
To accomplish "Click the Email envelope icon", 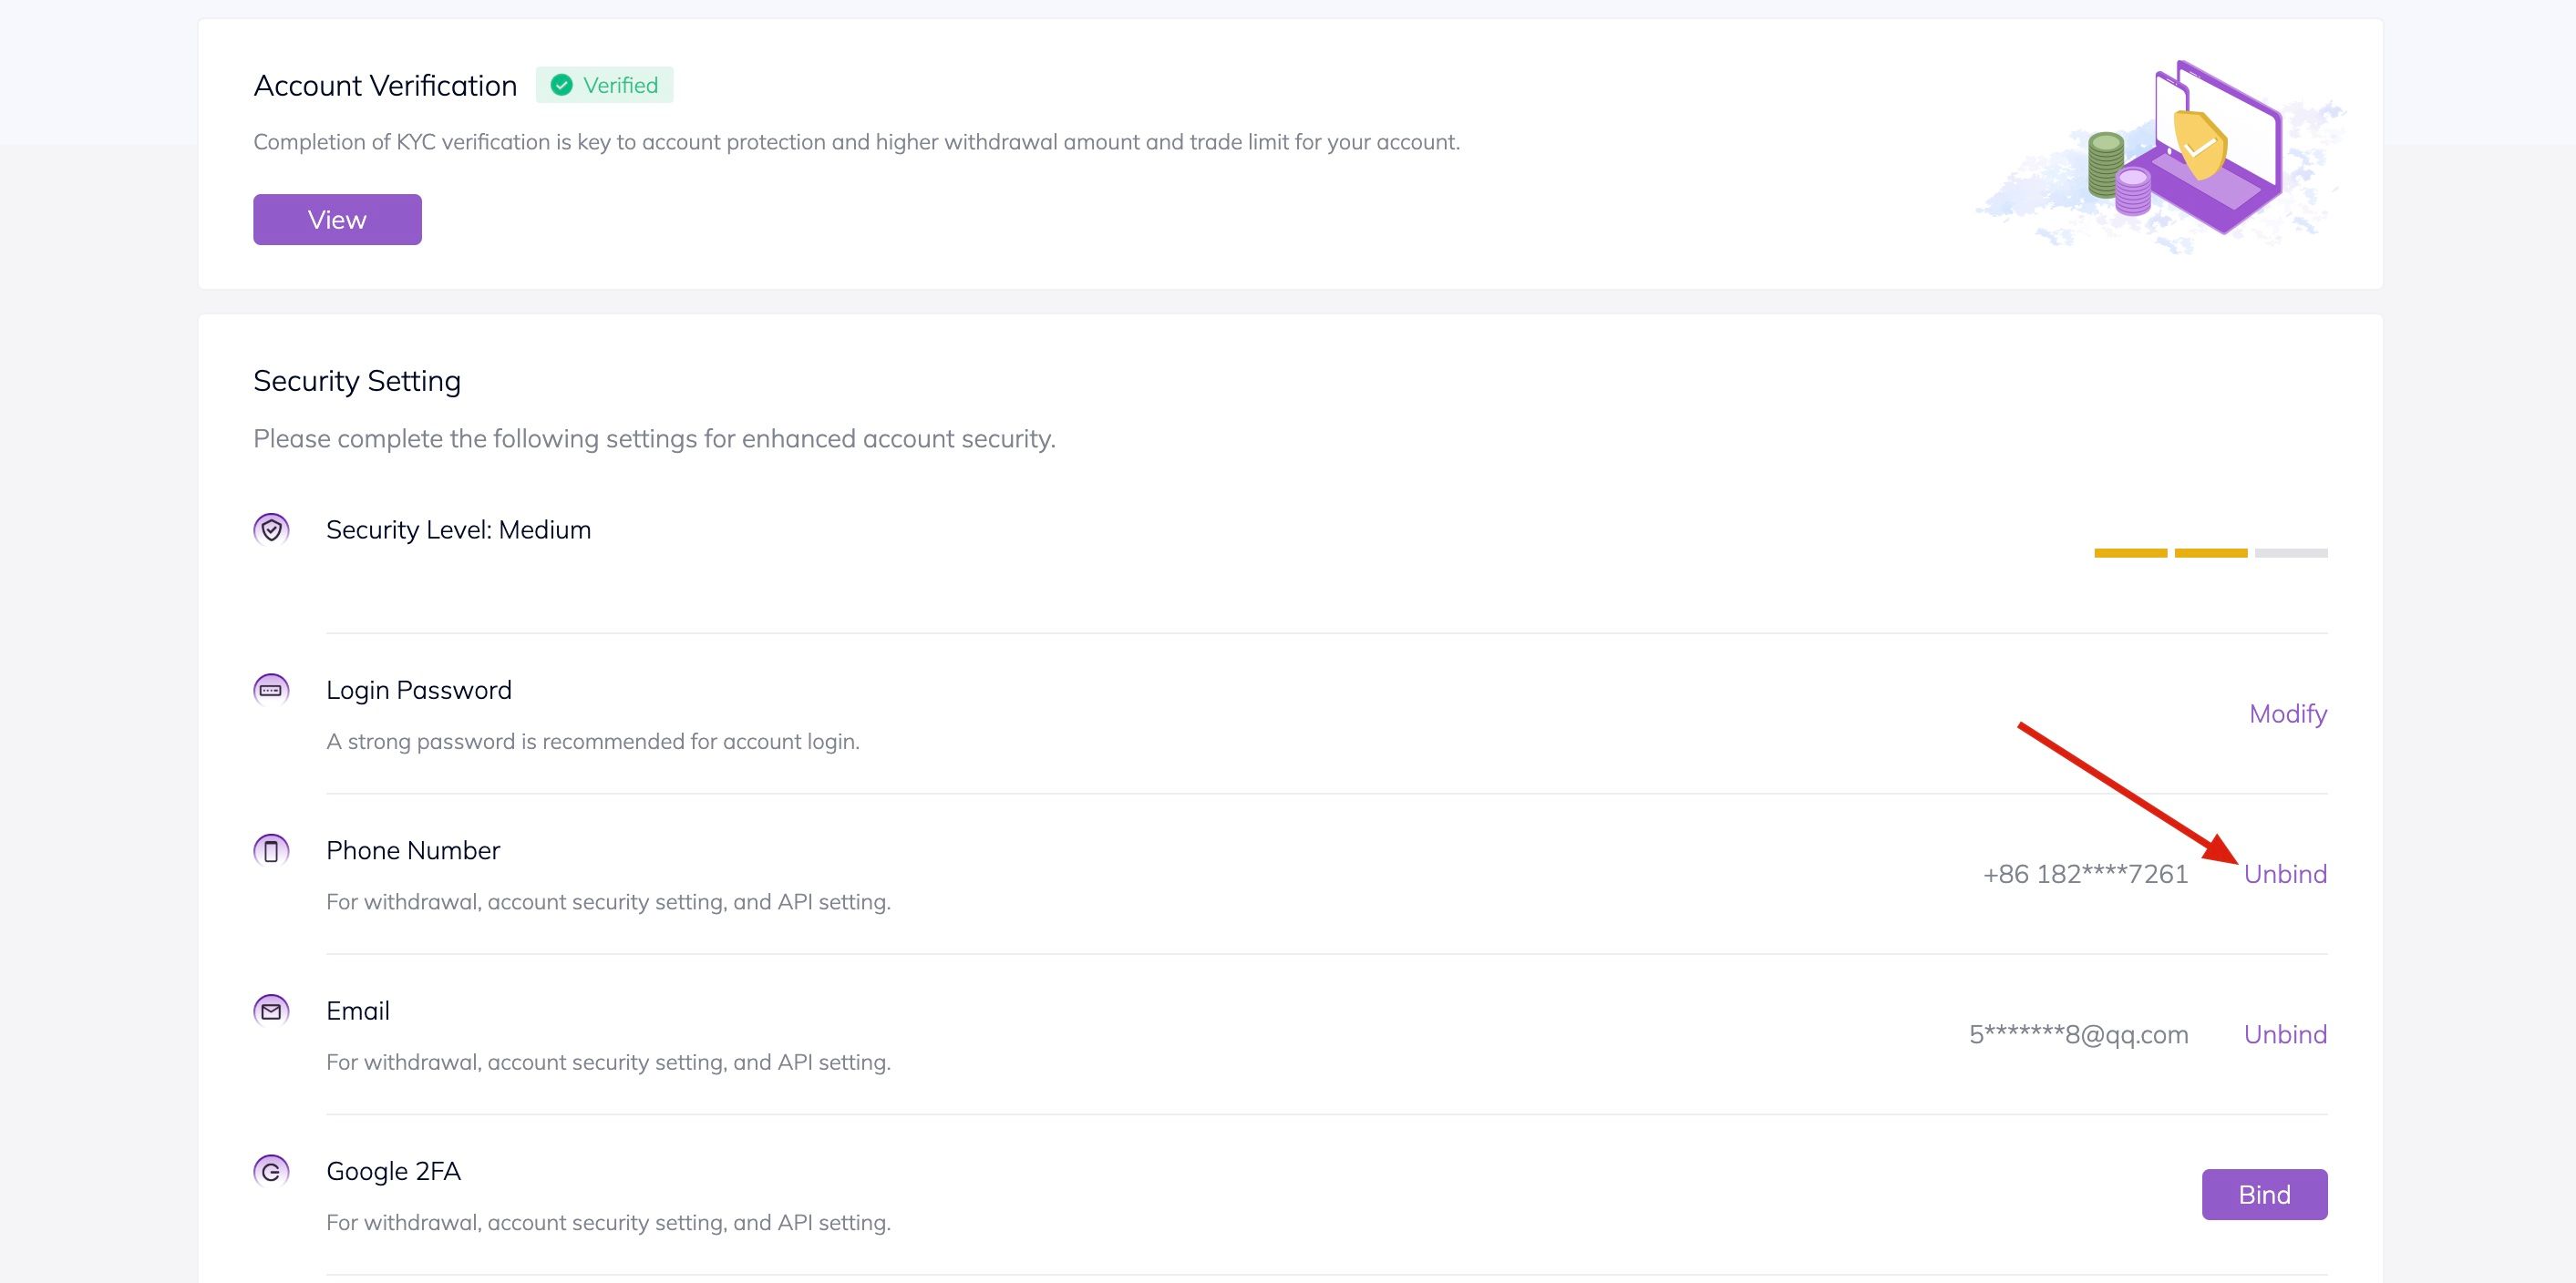I will 271,1011.
